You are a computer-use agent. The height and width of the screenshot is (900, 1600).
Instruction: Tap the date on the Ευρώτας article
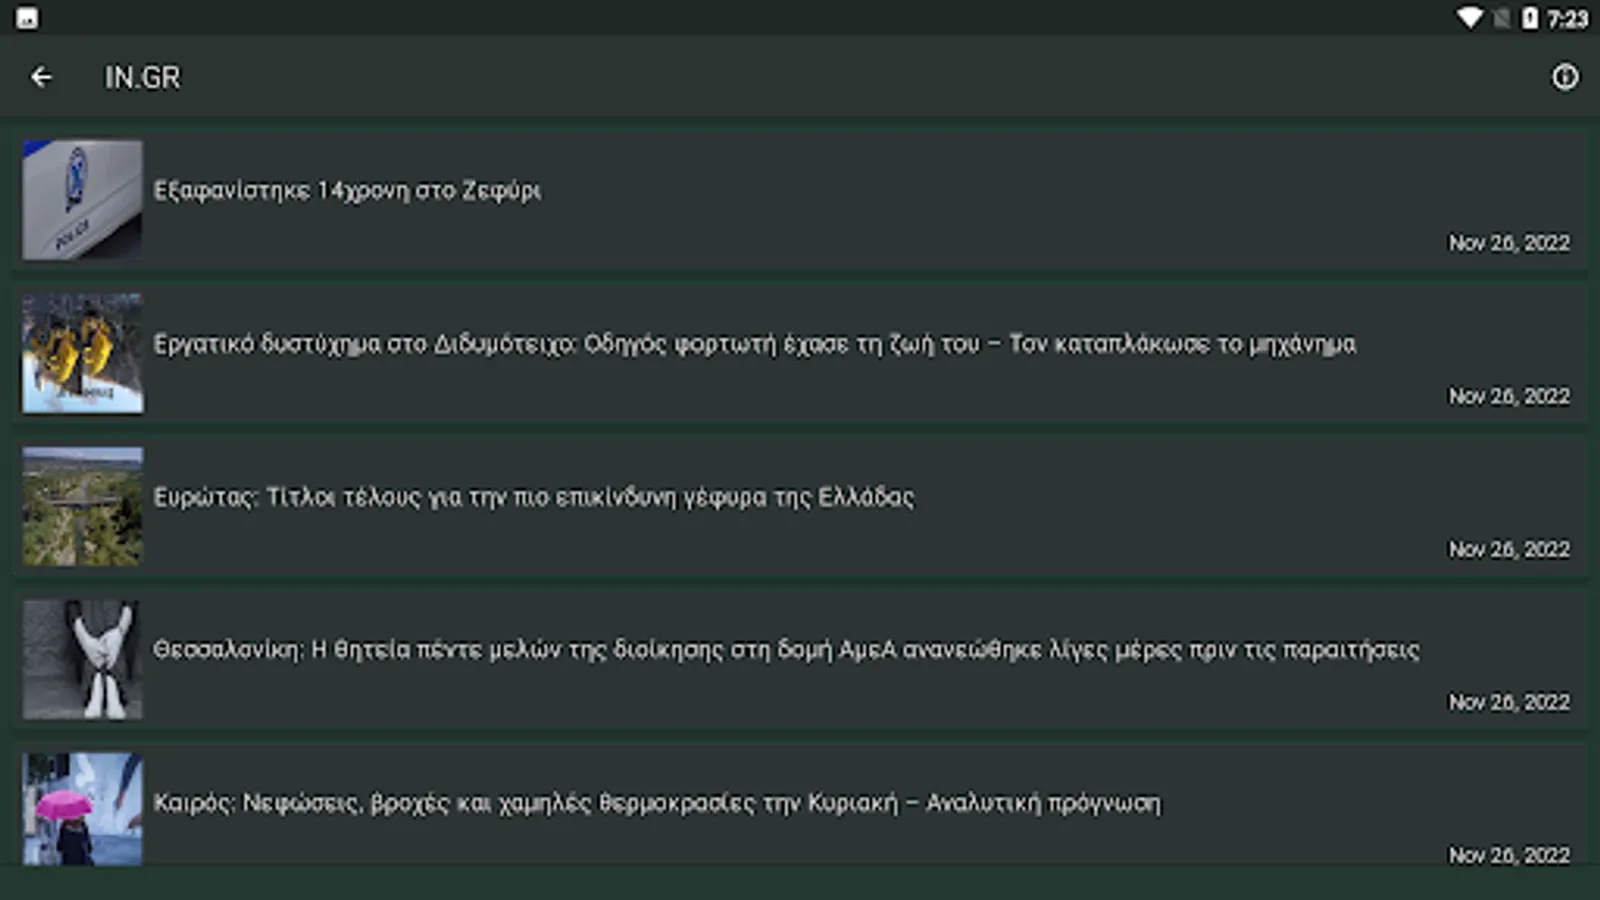coord(1509,549)
